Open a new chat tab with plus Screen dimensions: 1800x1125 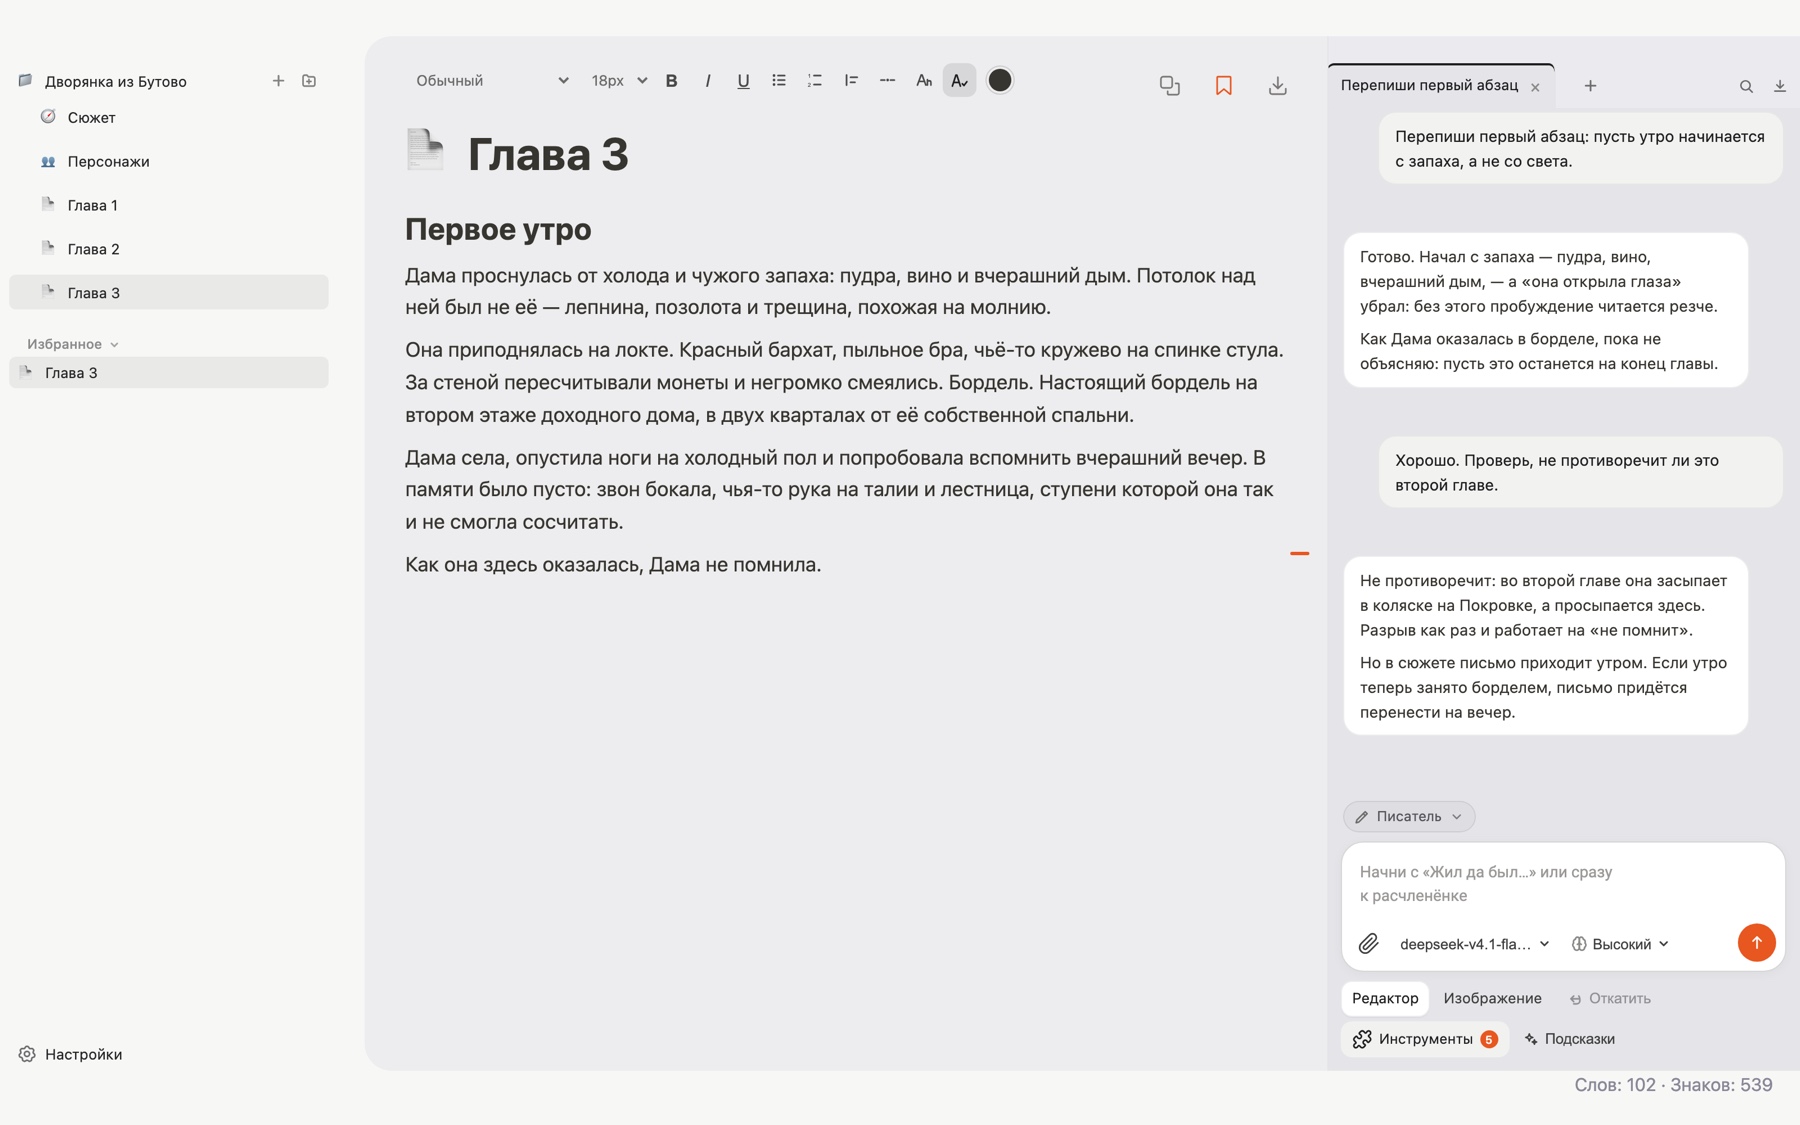pos(1590,86)
